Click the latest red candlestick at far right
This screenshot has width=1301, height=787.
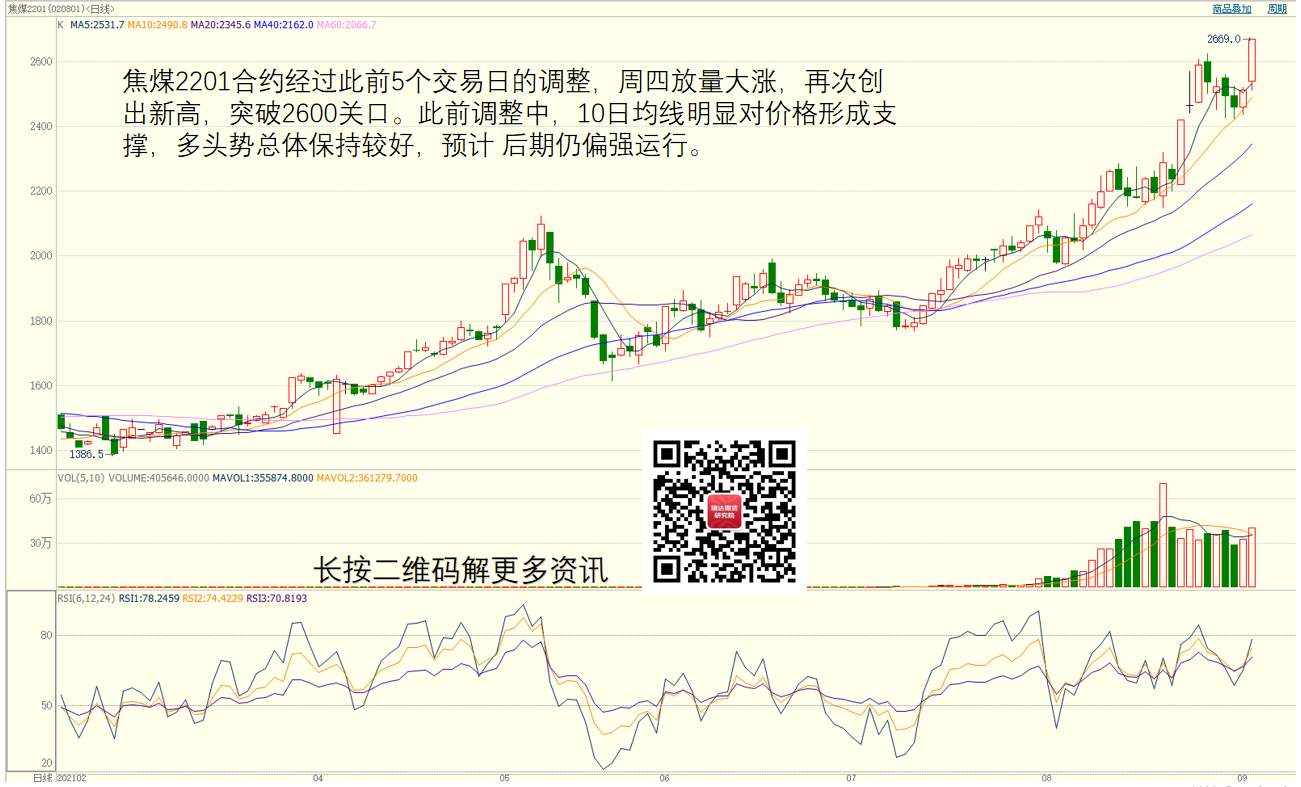[x=1251, y=60]
